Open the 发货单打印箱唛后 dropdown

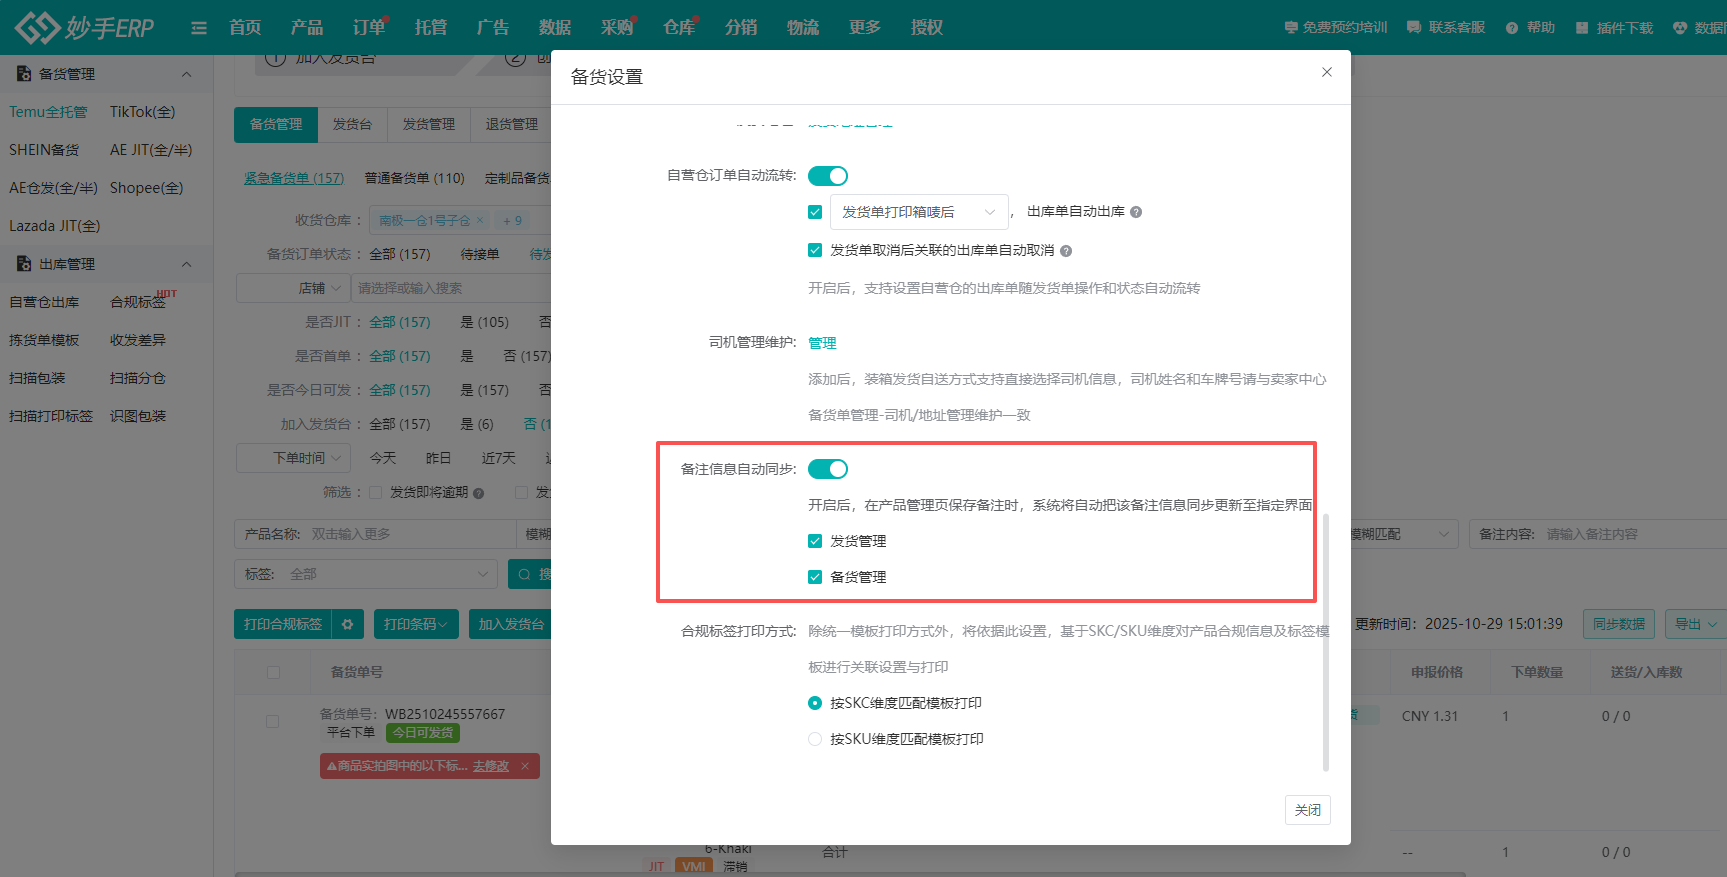(x=919, y=212)
